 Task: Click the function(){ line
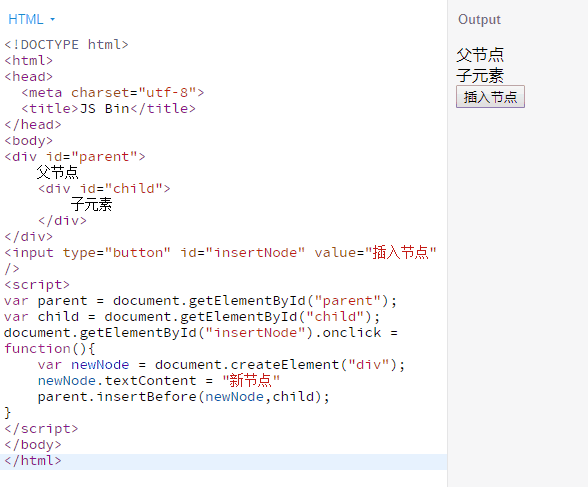point(50,349)
